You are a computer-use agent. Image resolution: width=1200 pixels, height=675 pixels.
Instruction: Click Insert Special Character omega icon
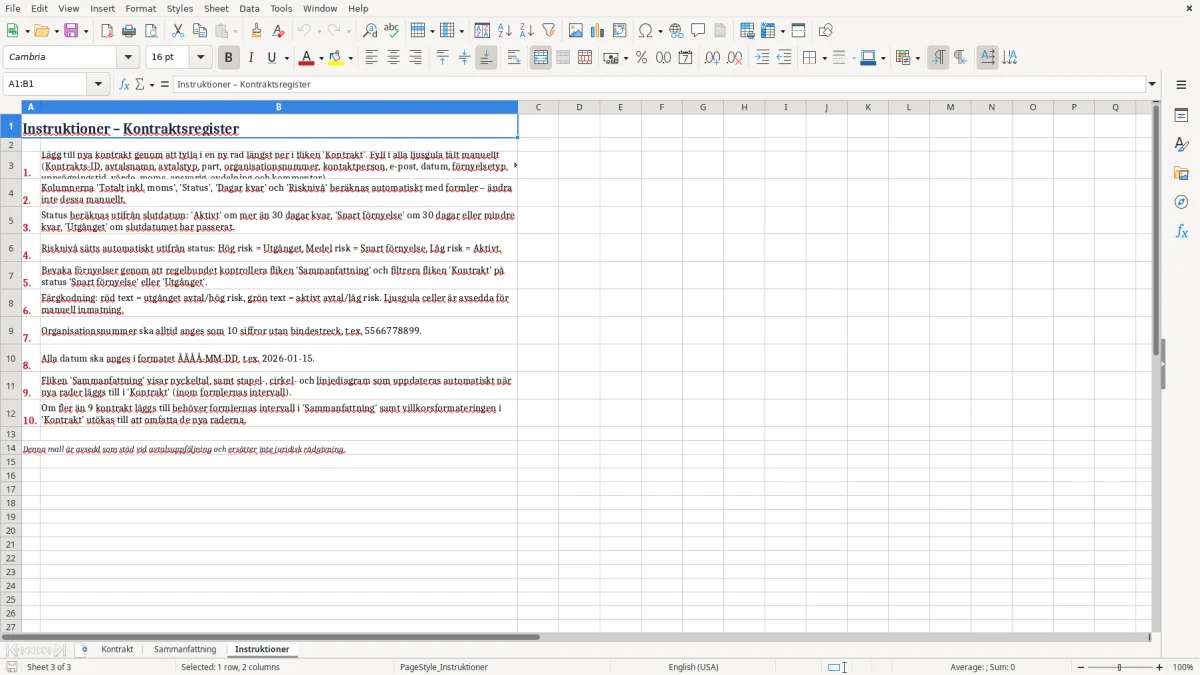(645, 31)
